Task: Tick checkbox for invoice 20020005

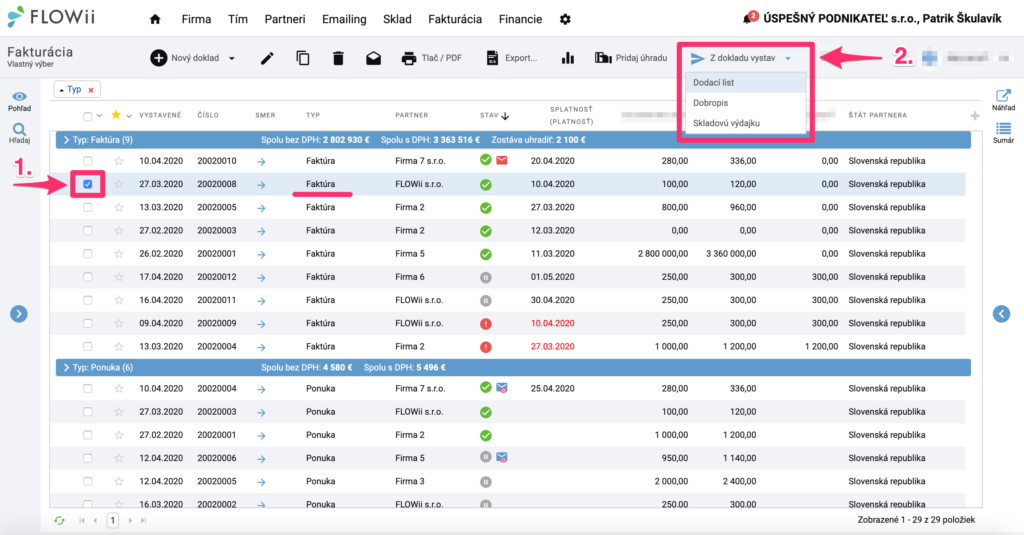Action: 88,207
